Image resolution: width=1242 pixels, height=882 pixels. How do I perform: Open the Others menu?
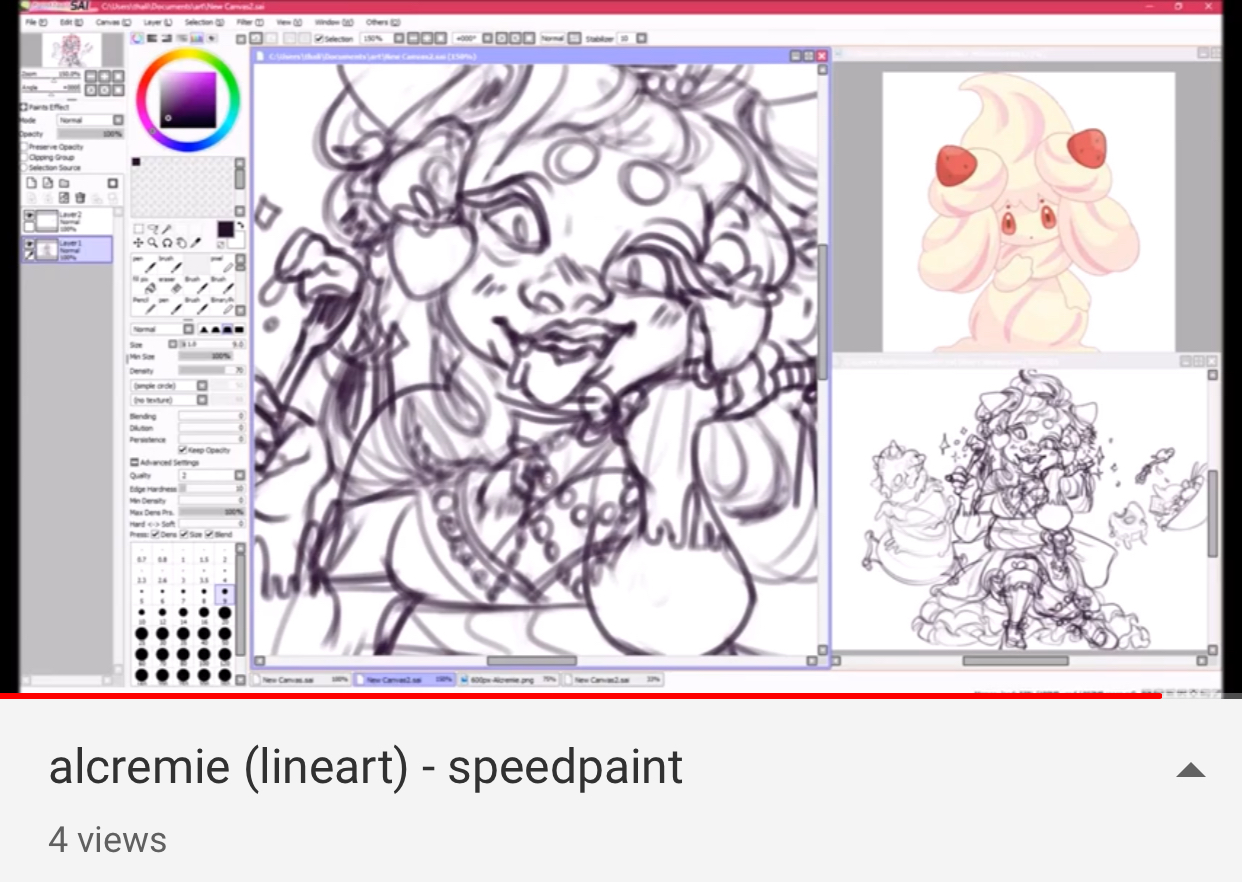[382, 21]
